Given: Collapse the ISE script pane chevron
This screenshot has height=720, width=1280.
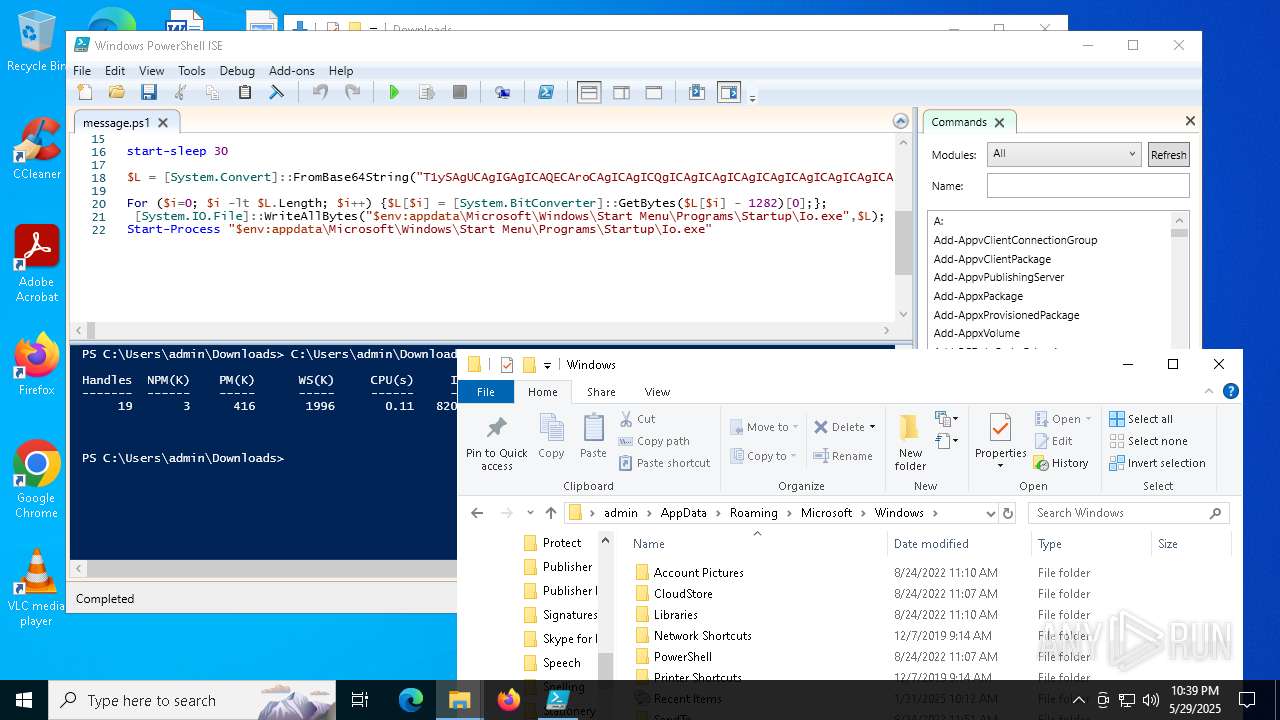Looking at the screenshot, I should tap(900, 122).
